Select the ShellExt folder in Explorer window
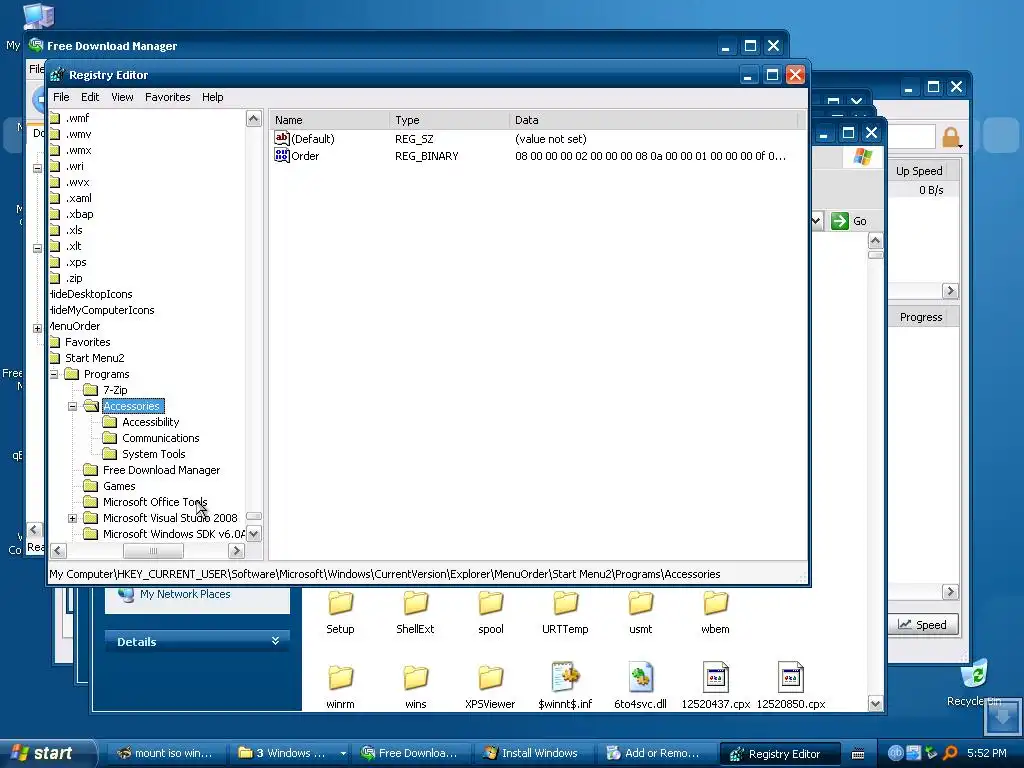The height and width of the screenshot is (768, 1024). click(415, 611)
